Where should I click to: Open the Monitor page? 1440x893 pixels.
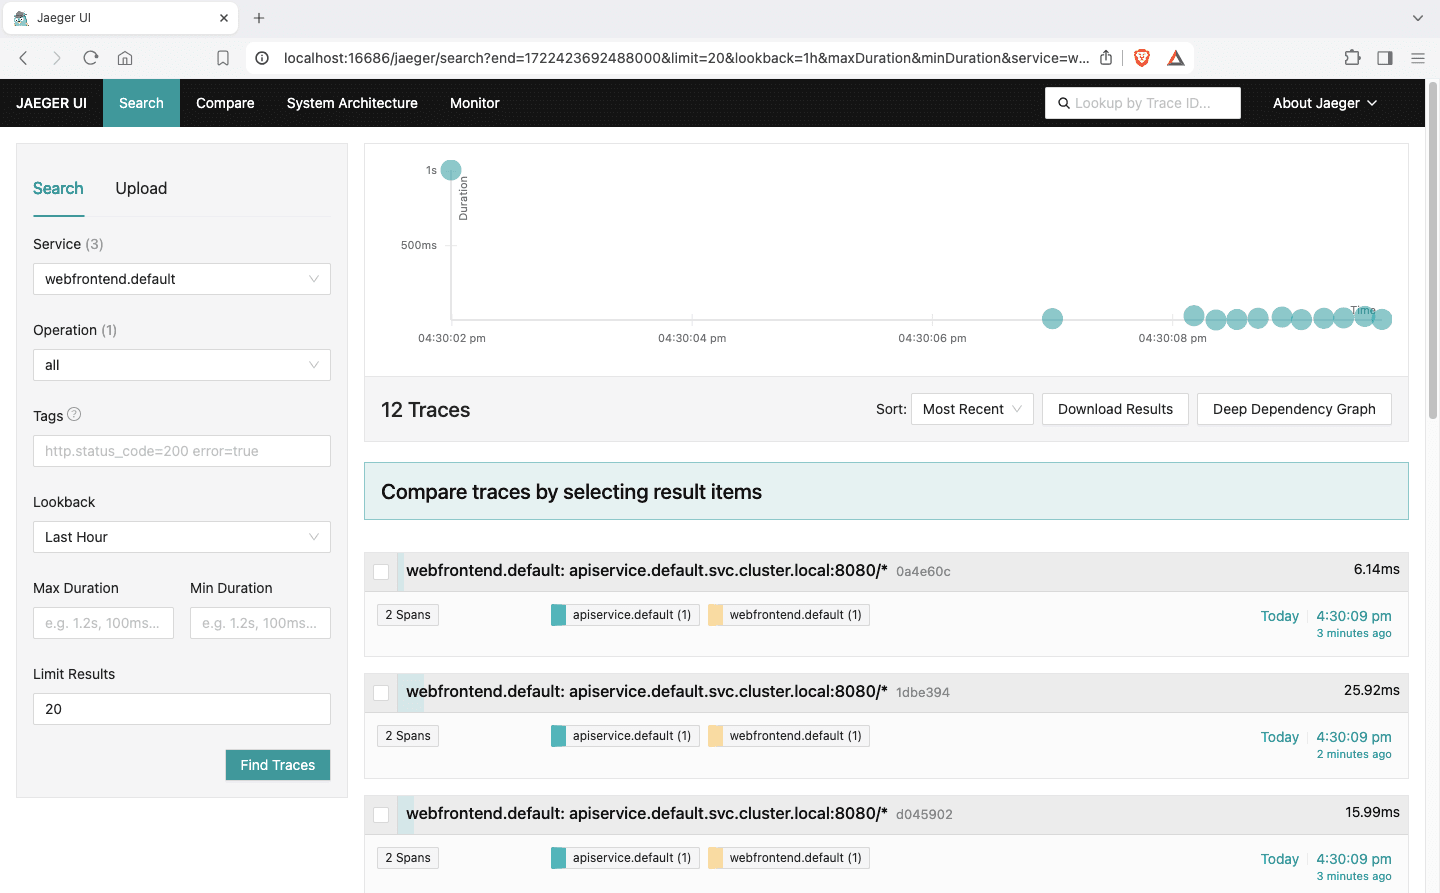pyautogui.click(x=475, y=103)
